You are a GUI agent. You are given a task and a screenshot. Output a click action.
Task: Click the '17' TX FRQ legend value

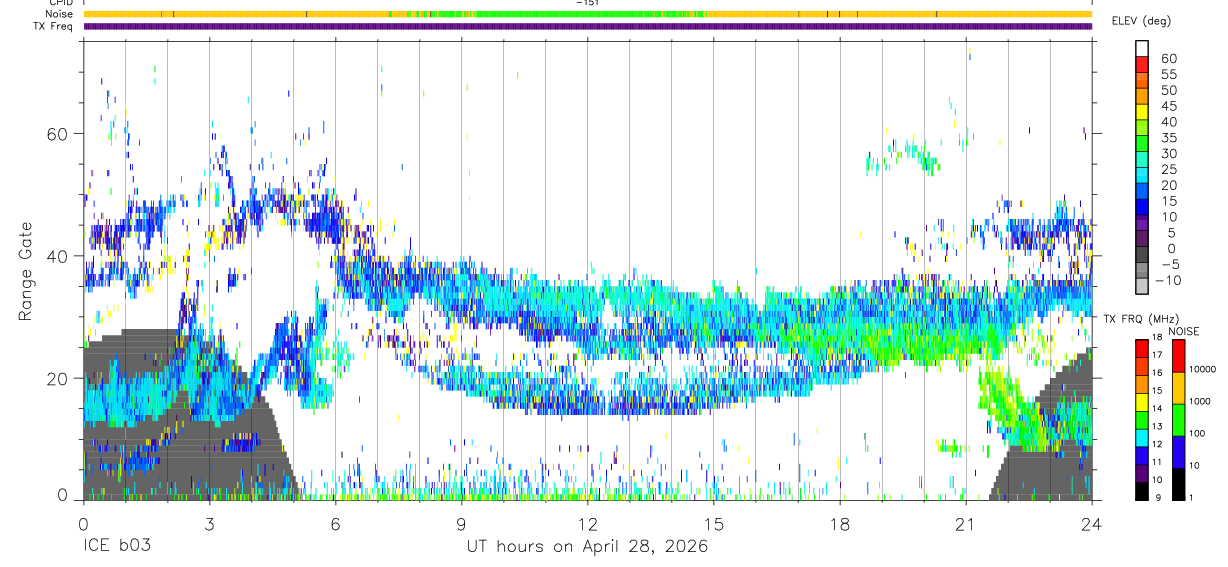coord(1158,355)
